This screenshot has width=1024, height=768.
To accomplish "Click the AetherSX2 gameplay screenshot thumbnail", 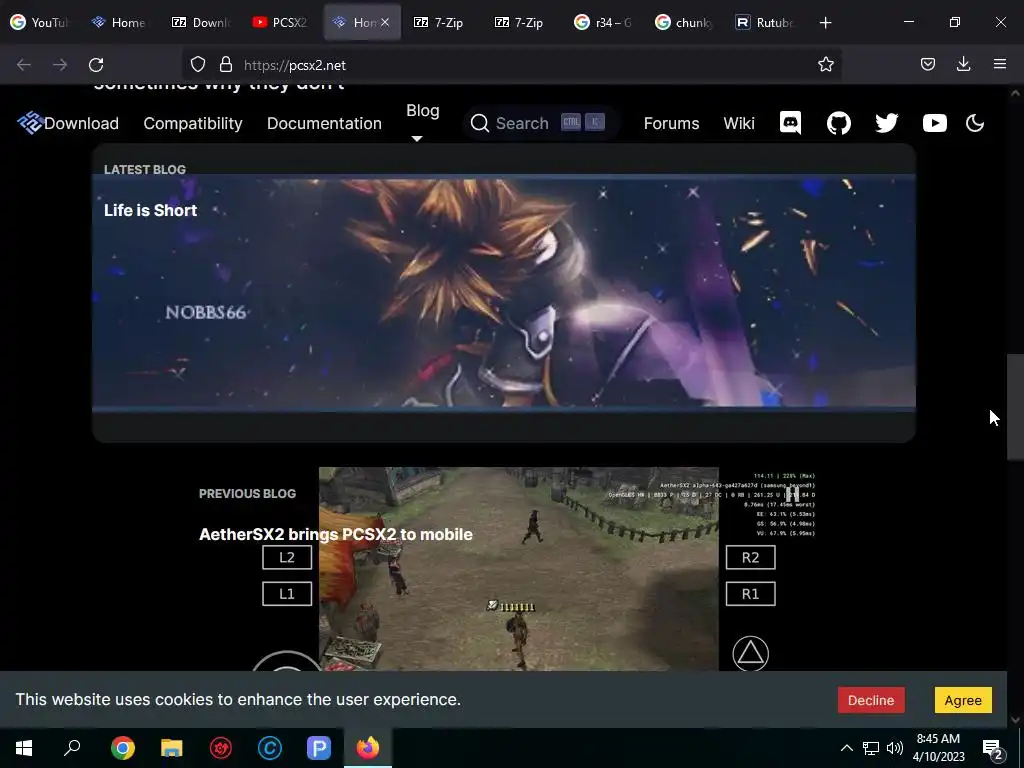I will click(x=519, y=569).
